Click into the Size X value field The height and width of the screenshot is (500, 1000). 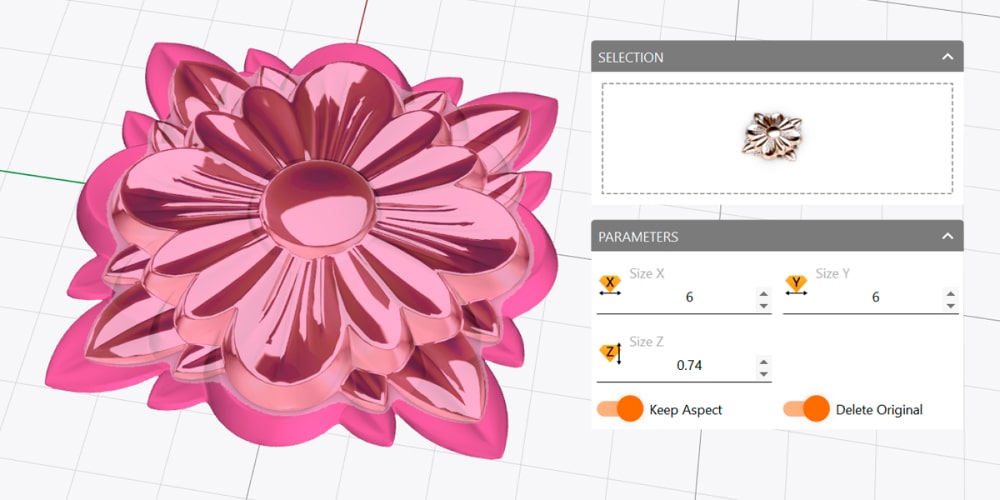click(x=689, y=298)
